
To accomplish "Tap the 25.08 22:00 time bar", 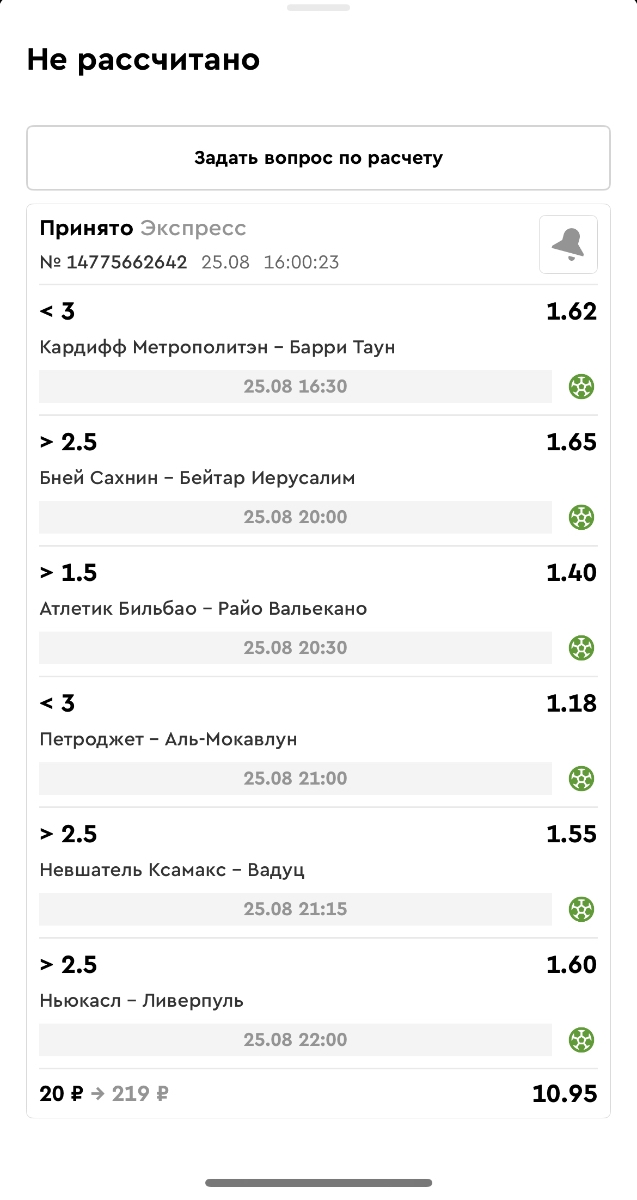I will pyautogui.click(x=295, y=1040).
